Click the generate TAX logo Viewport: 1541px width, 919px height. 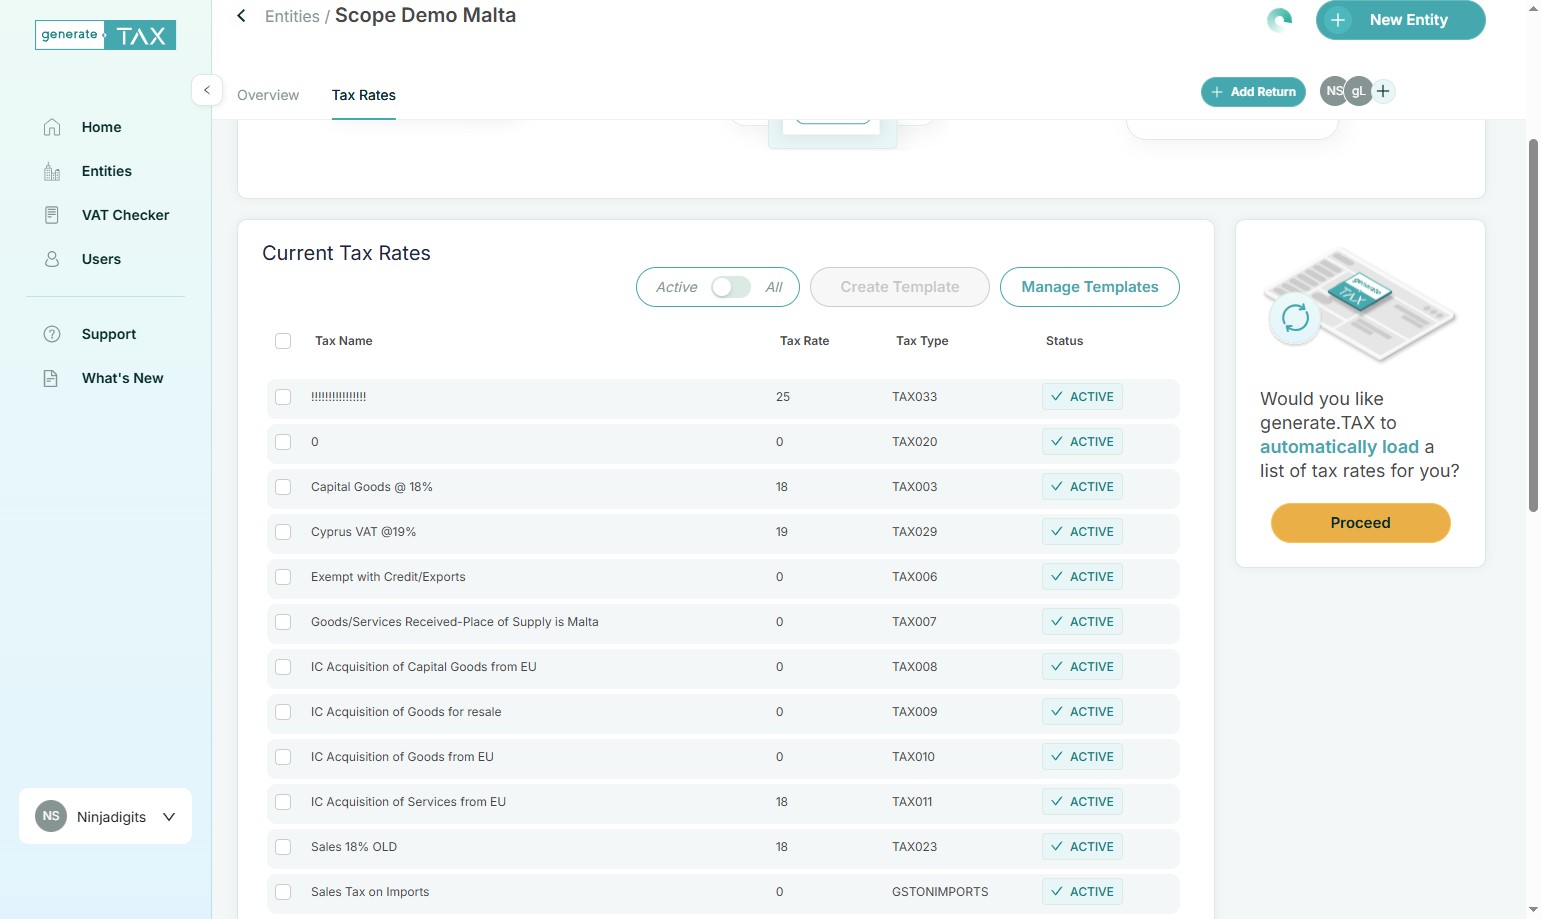[x=106, y=35]
